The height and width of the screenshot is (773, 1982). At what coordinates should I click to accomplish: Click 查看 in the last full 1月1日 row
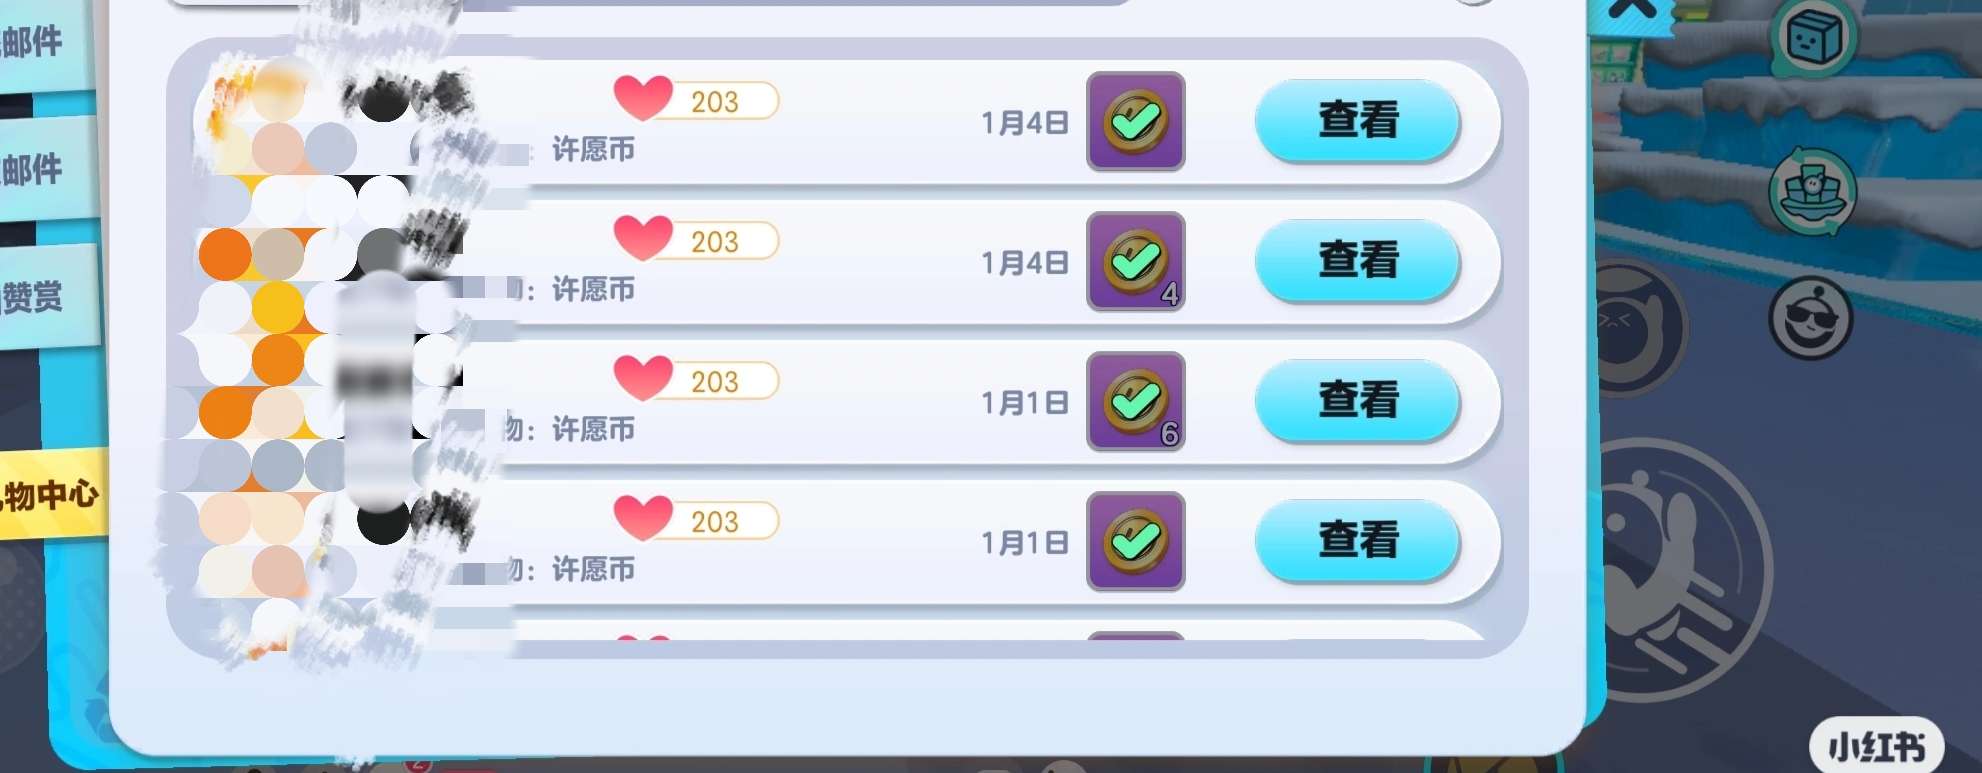[1357, 541]
